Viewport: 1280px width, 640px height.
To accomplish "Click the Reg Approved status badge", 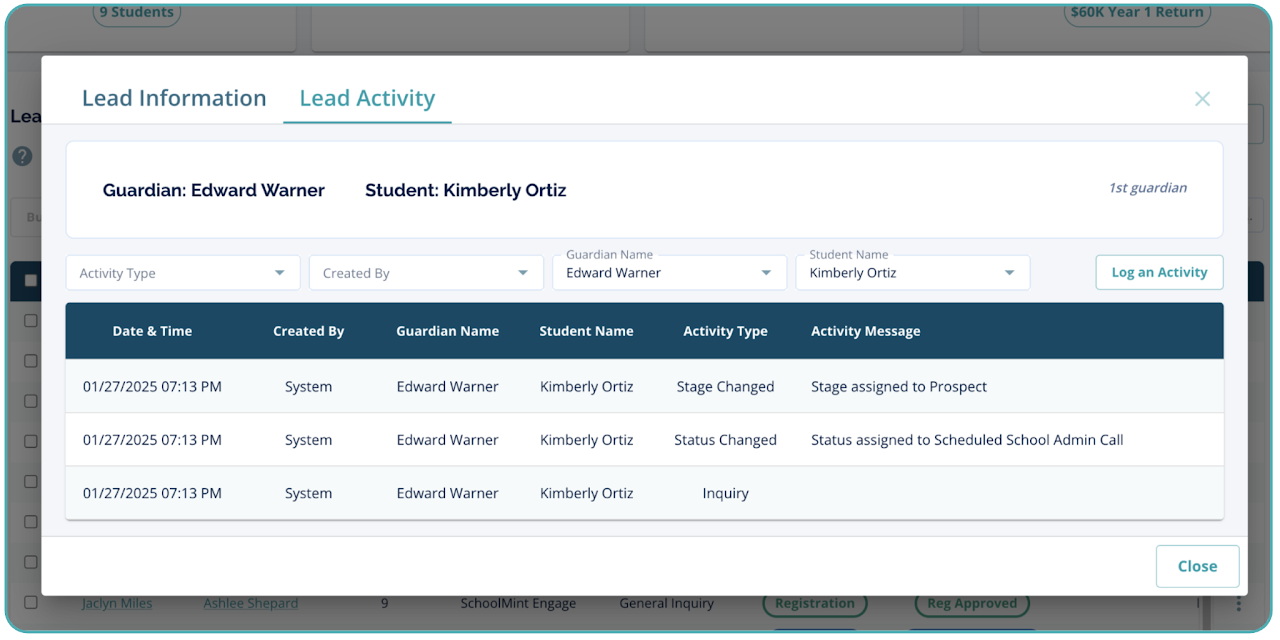I will tap(971, 604).
